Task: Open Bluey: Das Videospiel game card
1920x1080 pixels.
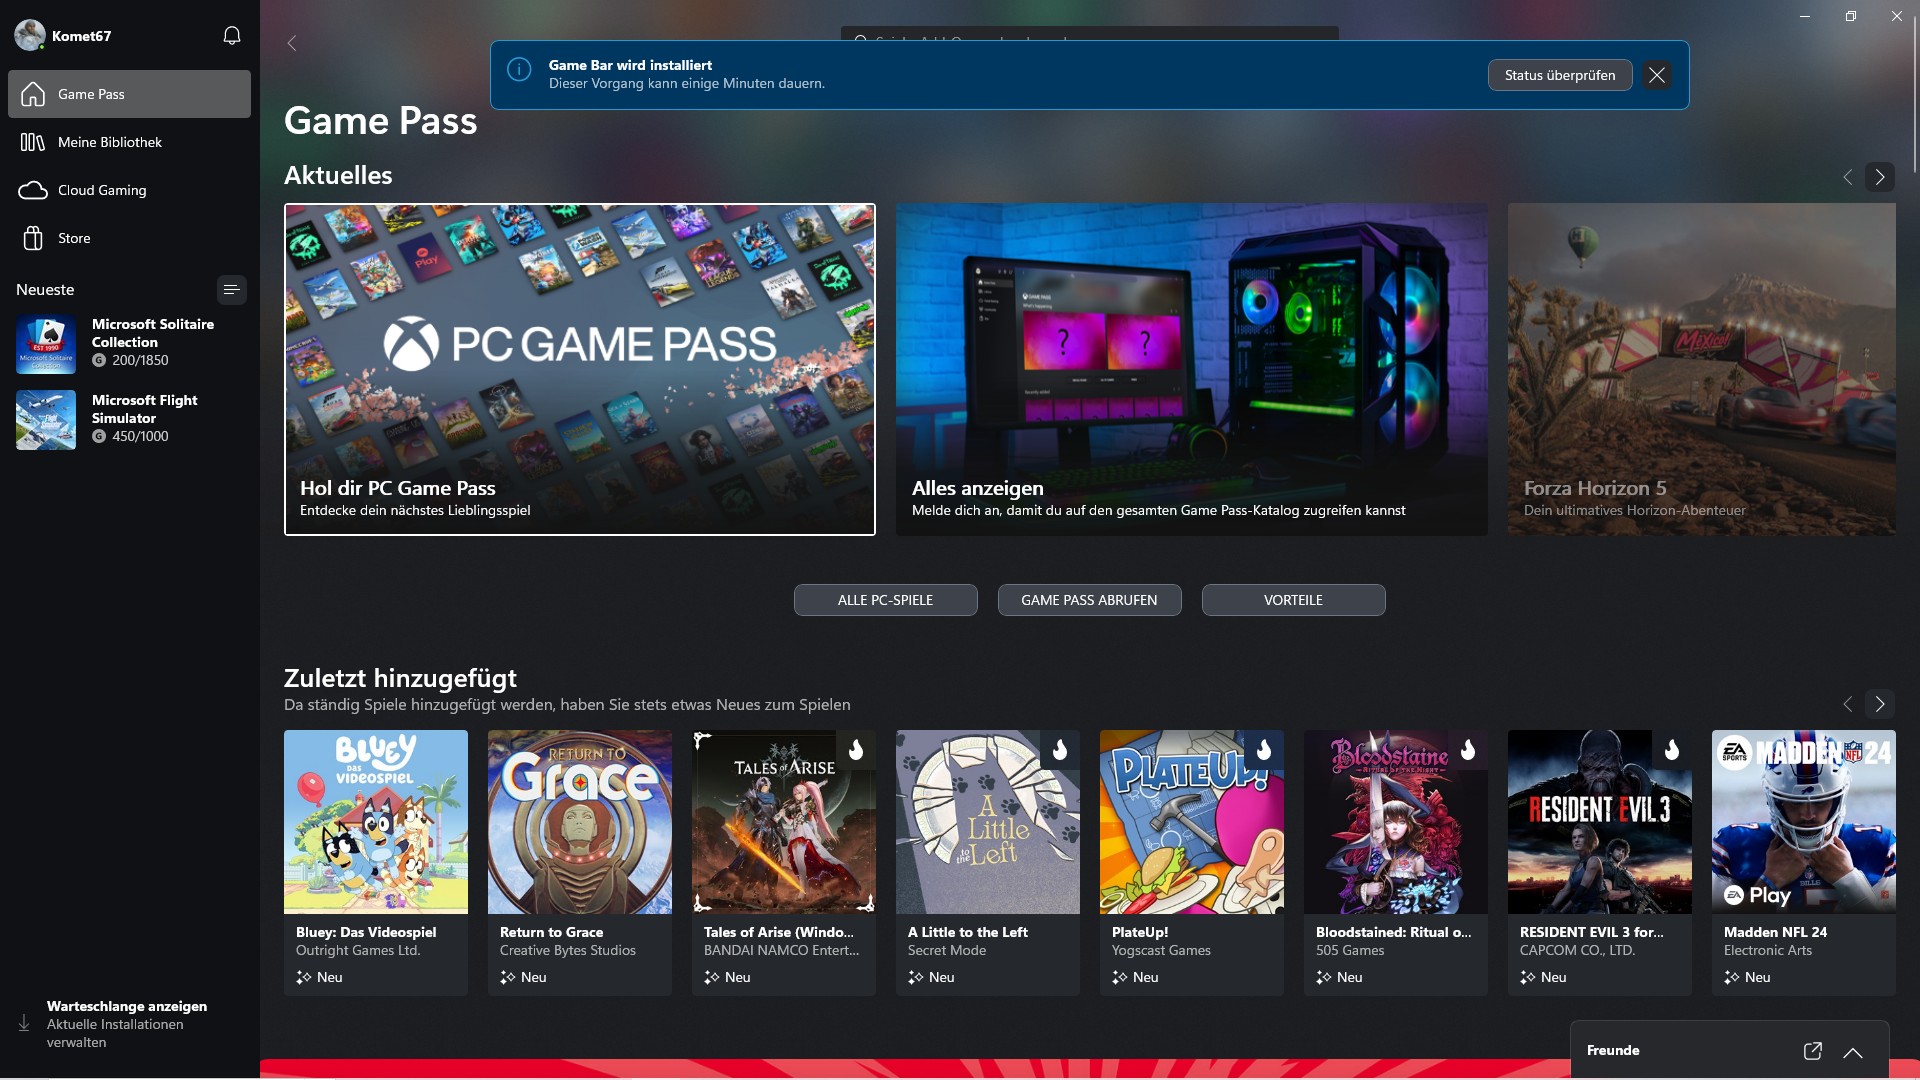Action: tap(376, 863)
